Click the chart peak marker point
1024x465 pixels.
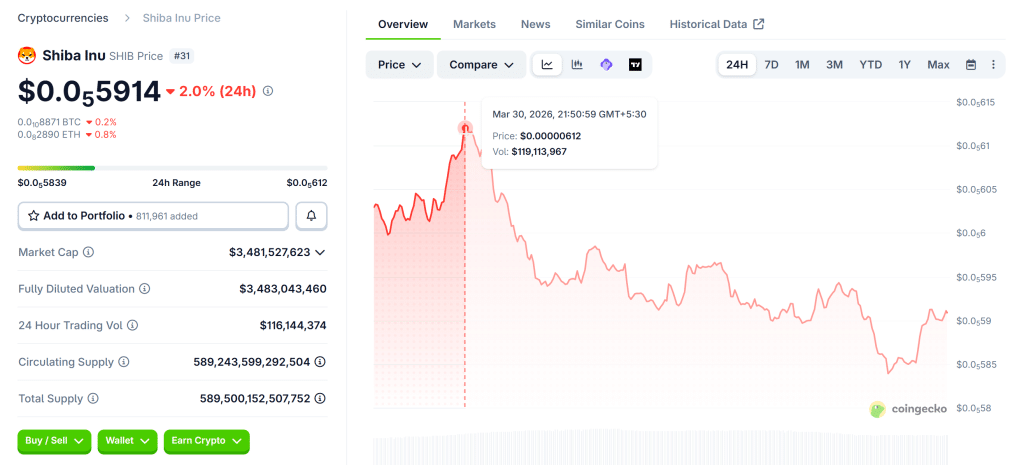(x=465, y=128)
